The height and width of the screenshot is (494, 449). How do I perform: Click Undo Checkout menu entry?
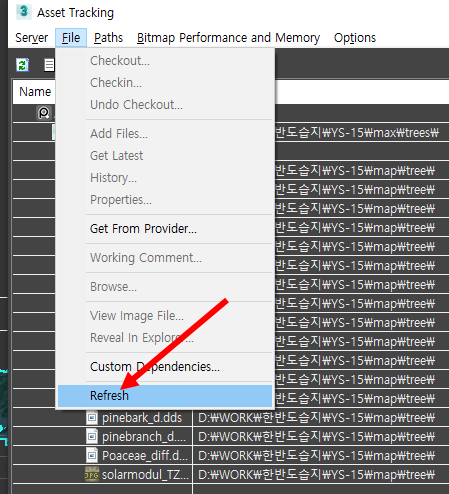click(165, 105)
